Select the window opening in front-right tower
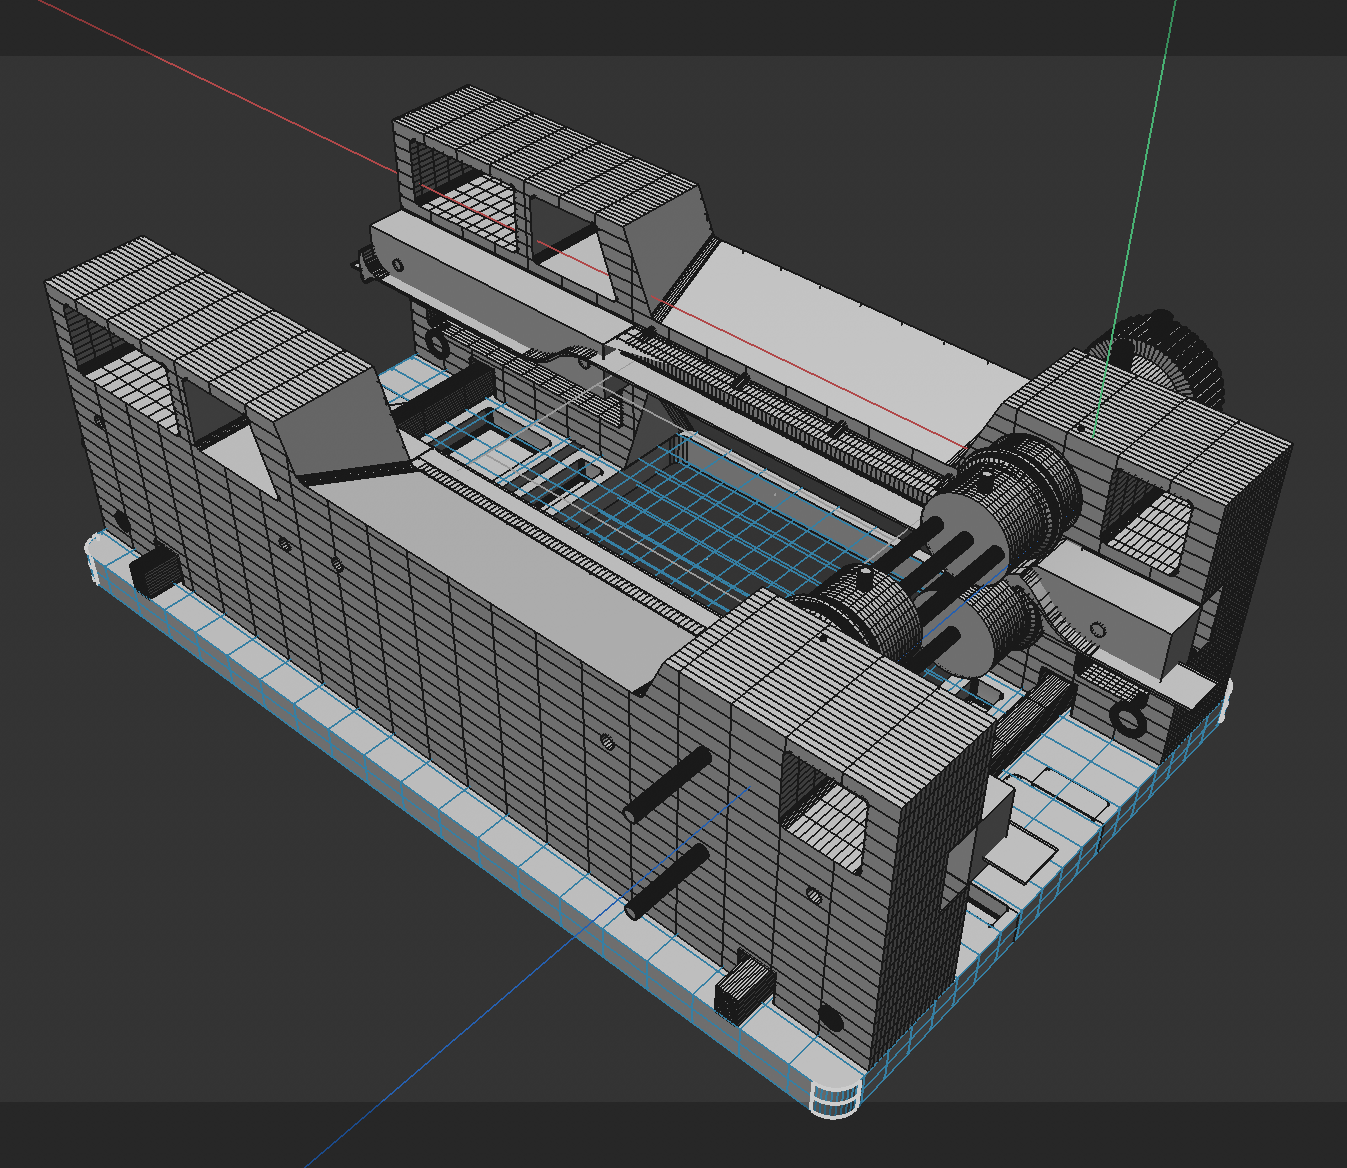 [x=825, y=810]
